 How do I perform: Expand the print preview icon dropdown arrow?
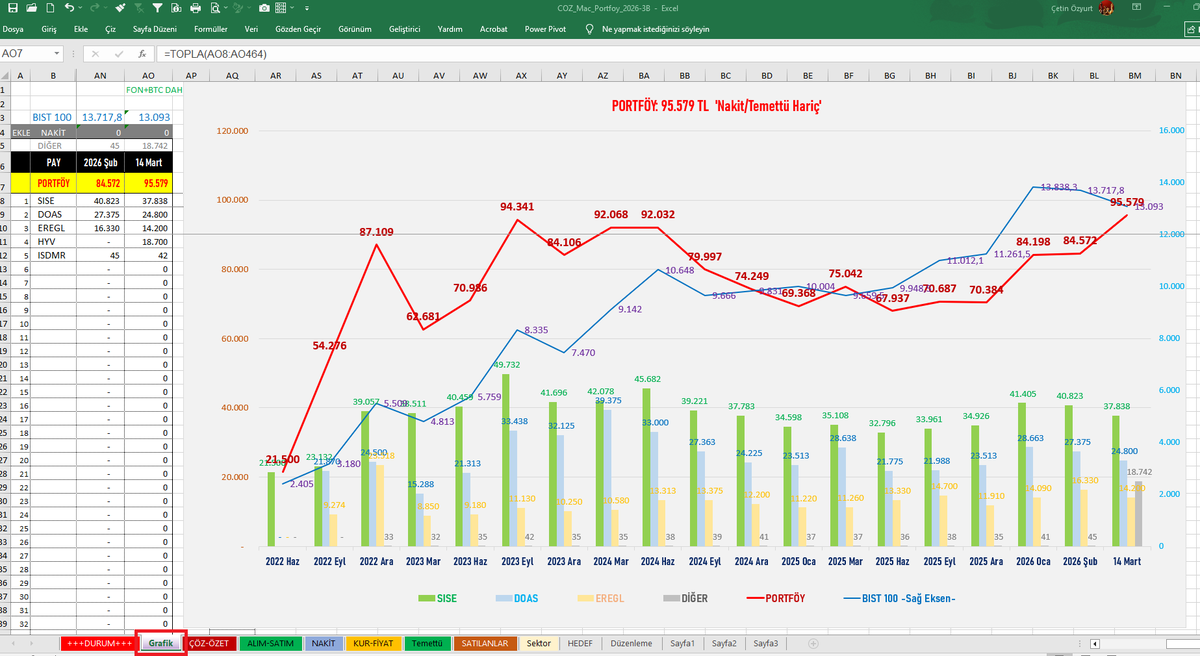pos(226,8)
